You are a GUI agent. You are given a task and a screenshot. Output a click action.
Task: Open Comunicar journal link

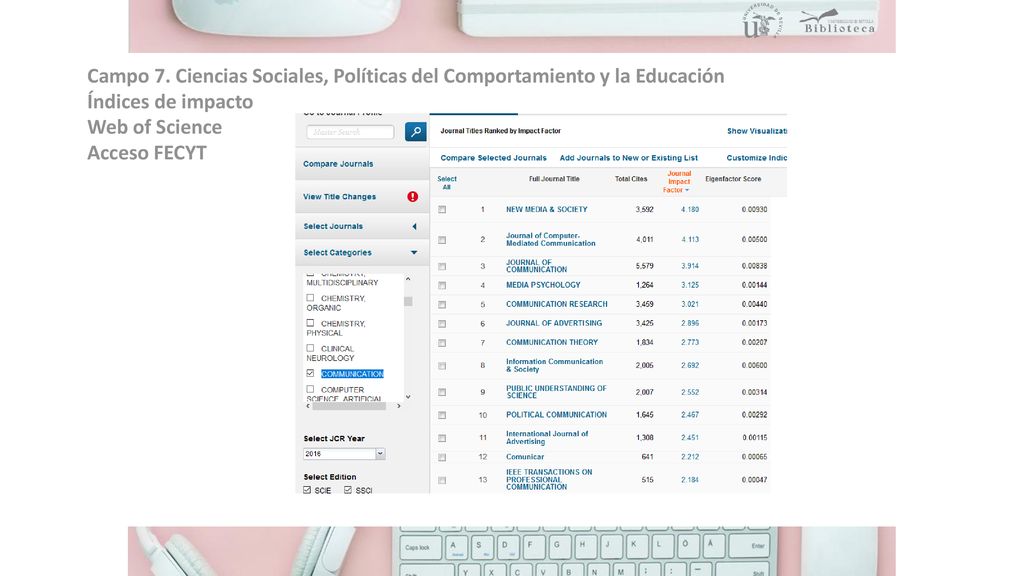(524, 457)
